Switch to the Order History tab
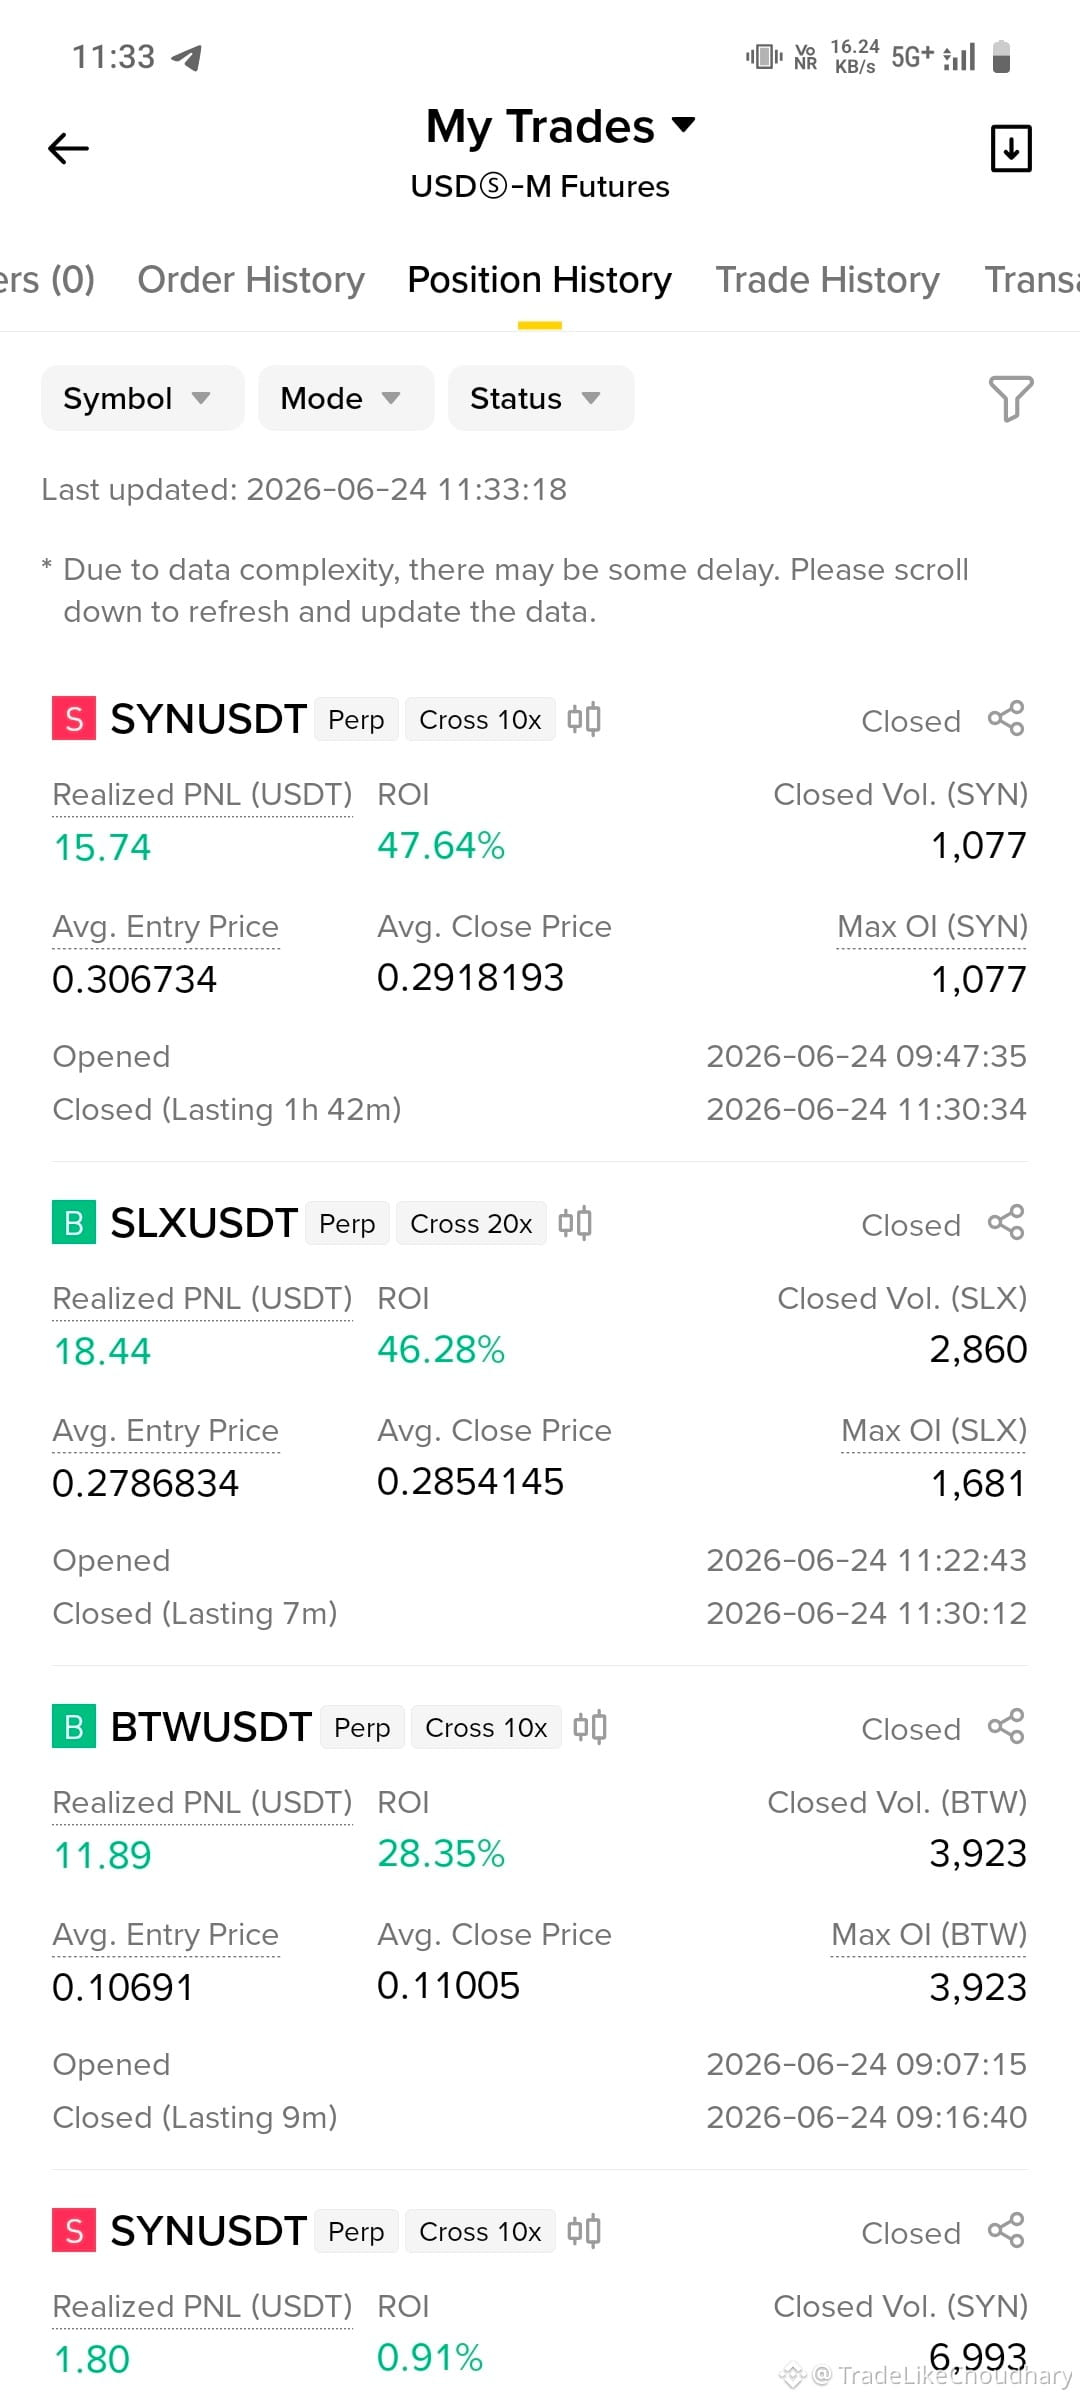 (251, 280)
